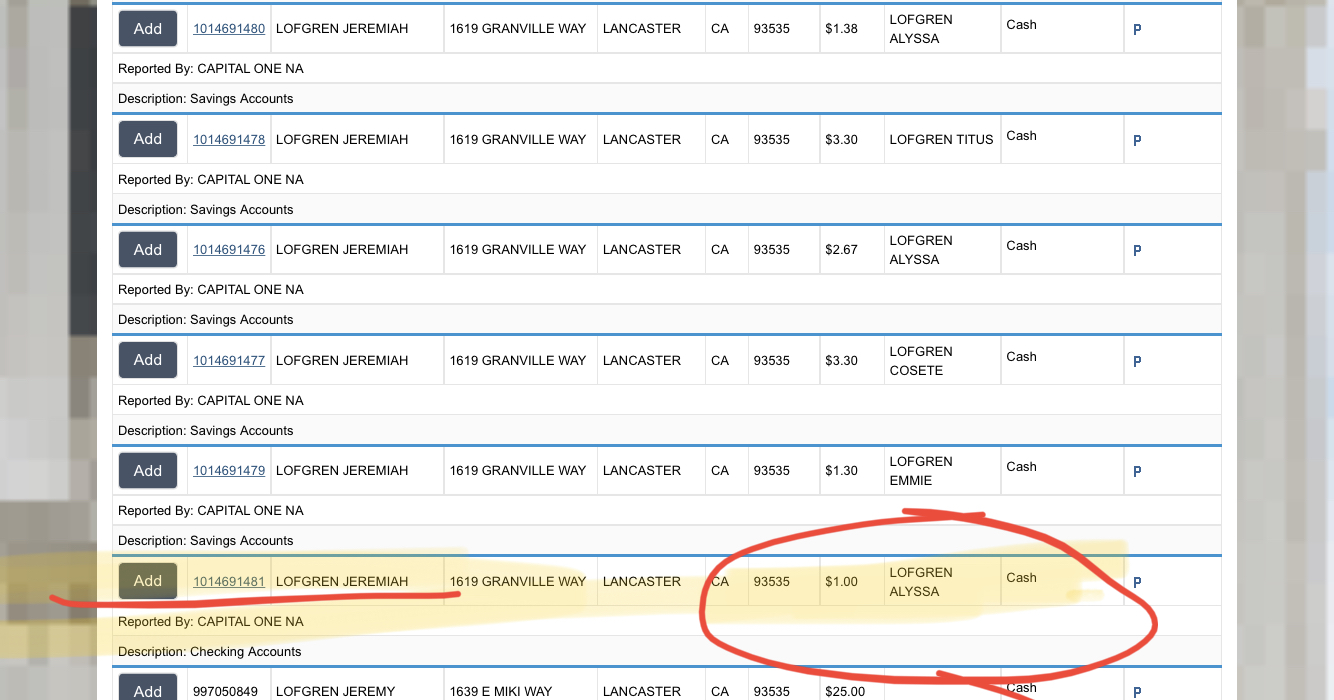This screenshot has height=700, width=1334.
Task: Add property 1014691477 to claim
Action: point(148,360)
